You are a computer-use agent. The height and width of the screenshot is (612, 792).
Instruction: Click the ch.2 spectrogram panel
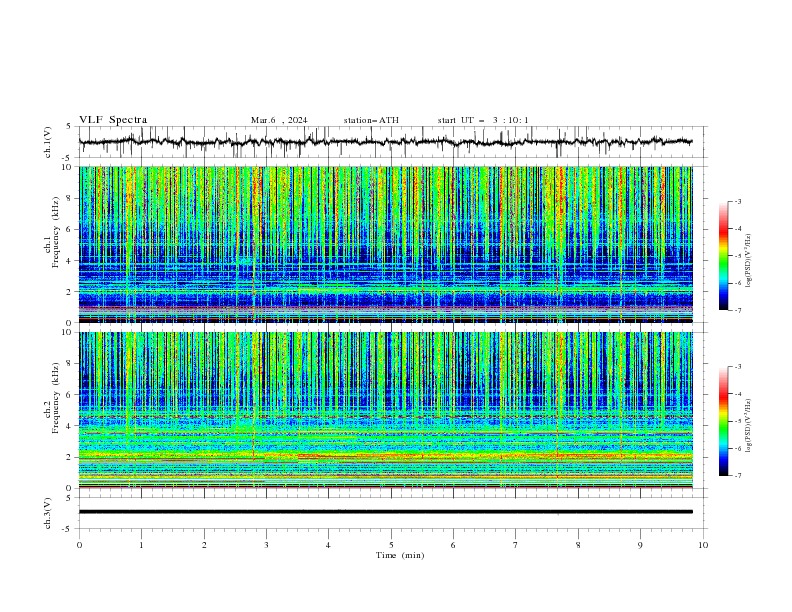point(386,410)
